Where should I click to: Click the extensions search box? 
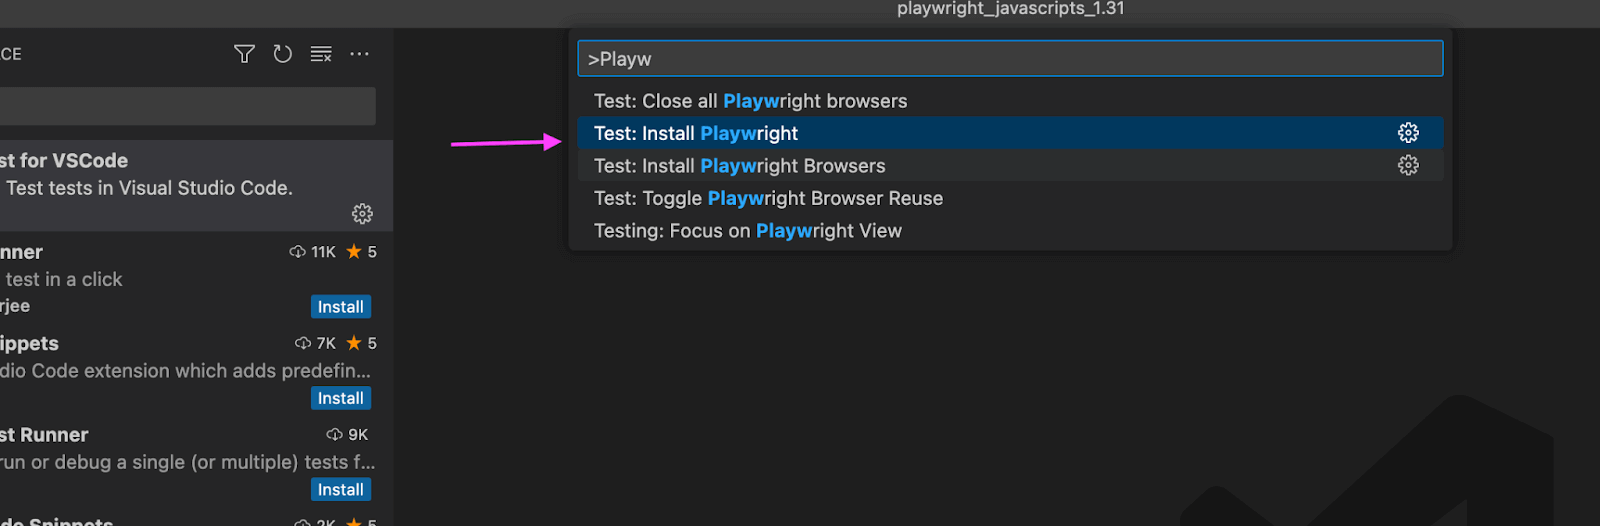[188, 106]
